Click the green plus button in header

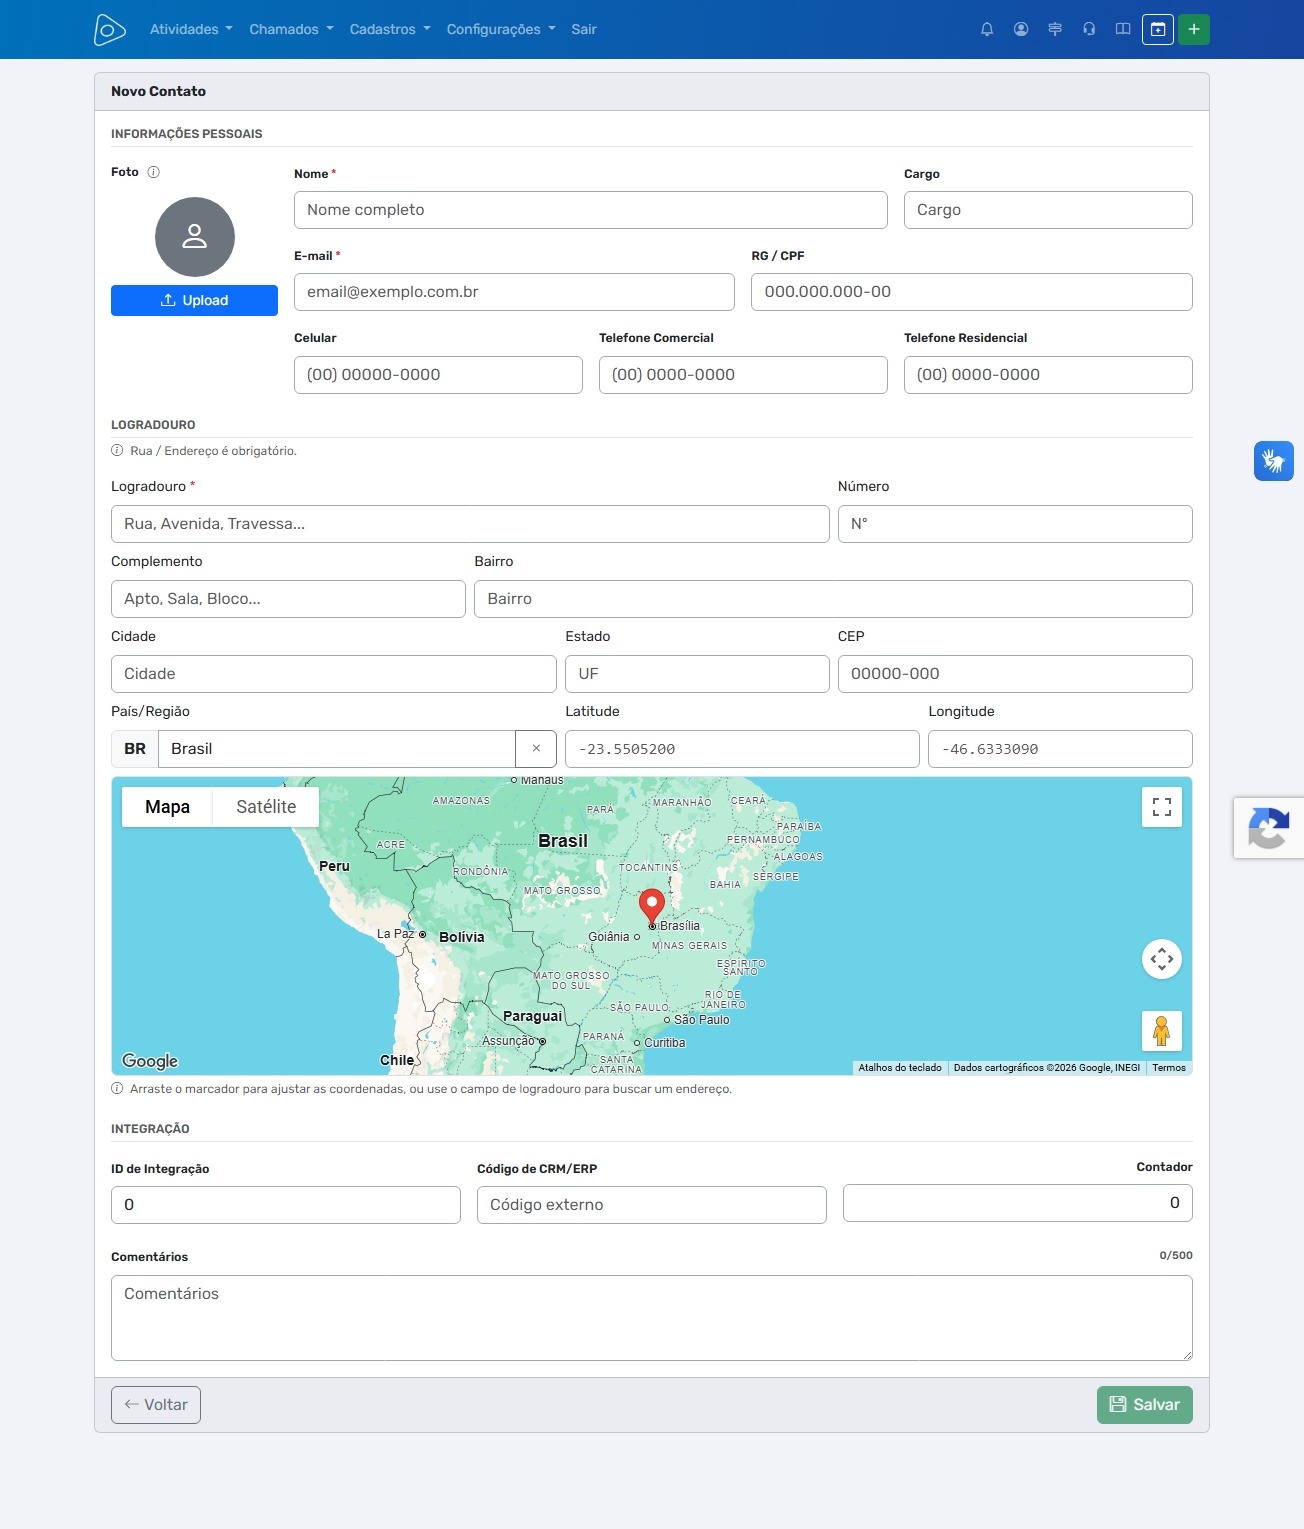coord(1194,30)
